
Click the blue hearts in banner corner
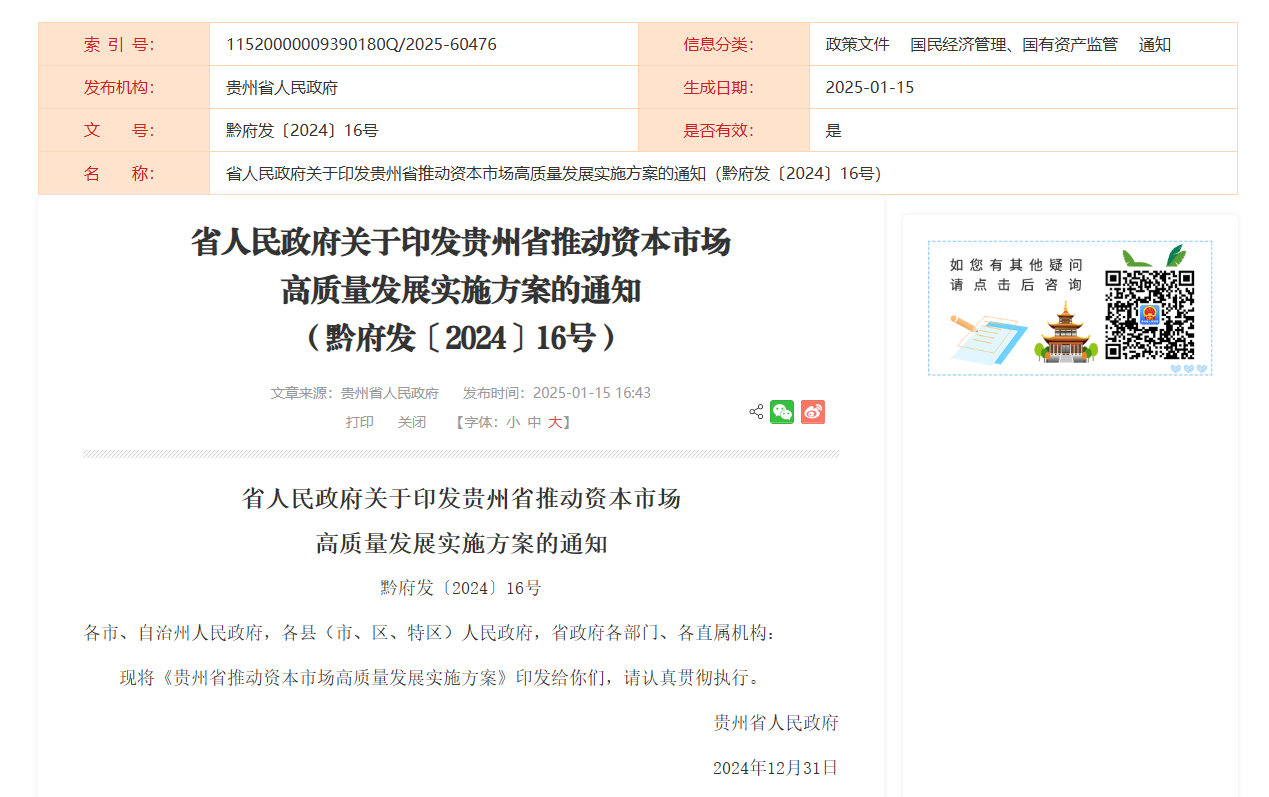click(1188, 369)
